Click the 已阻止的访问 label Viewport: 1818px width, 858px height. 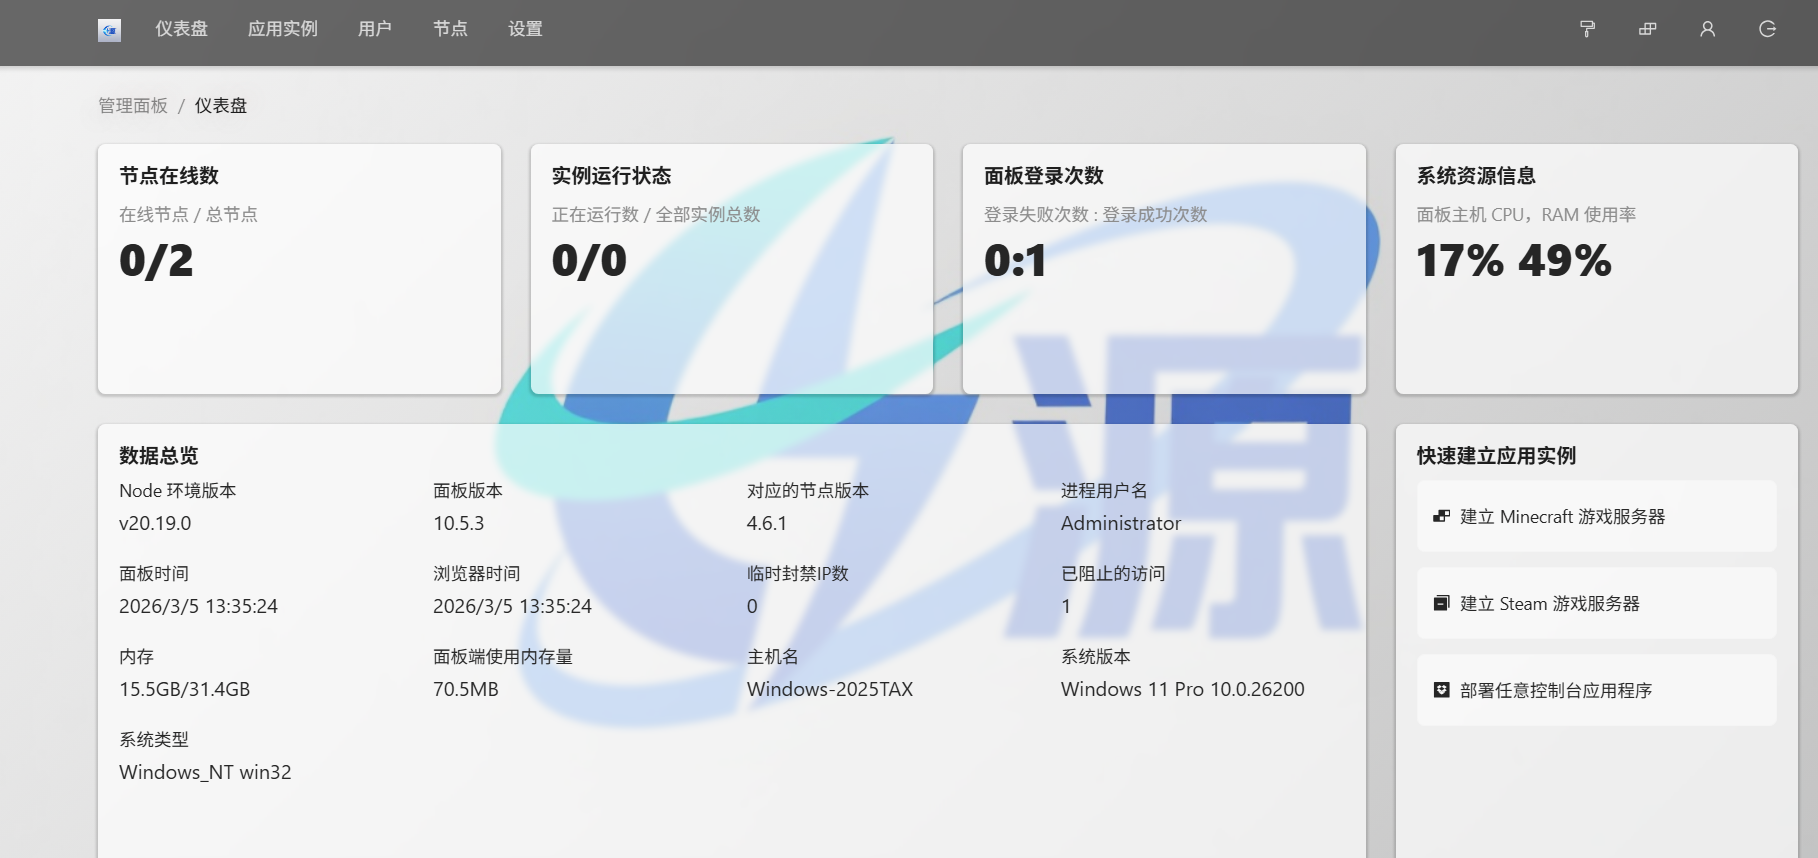[x=1113, y=574]
